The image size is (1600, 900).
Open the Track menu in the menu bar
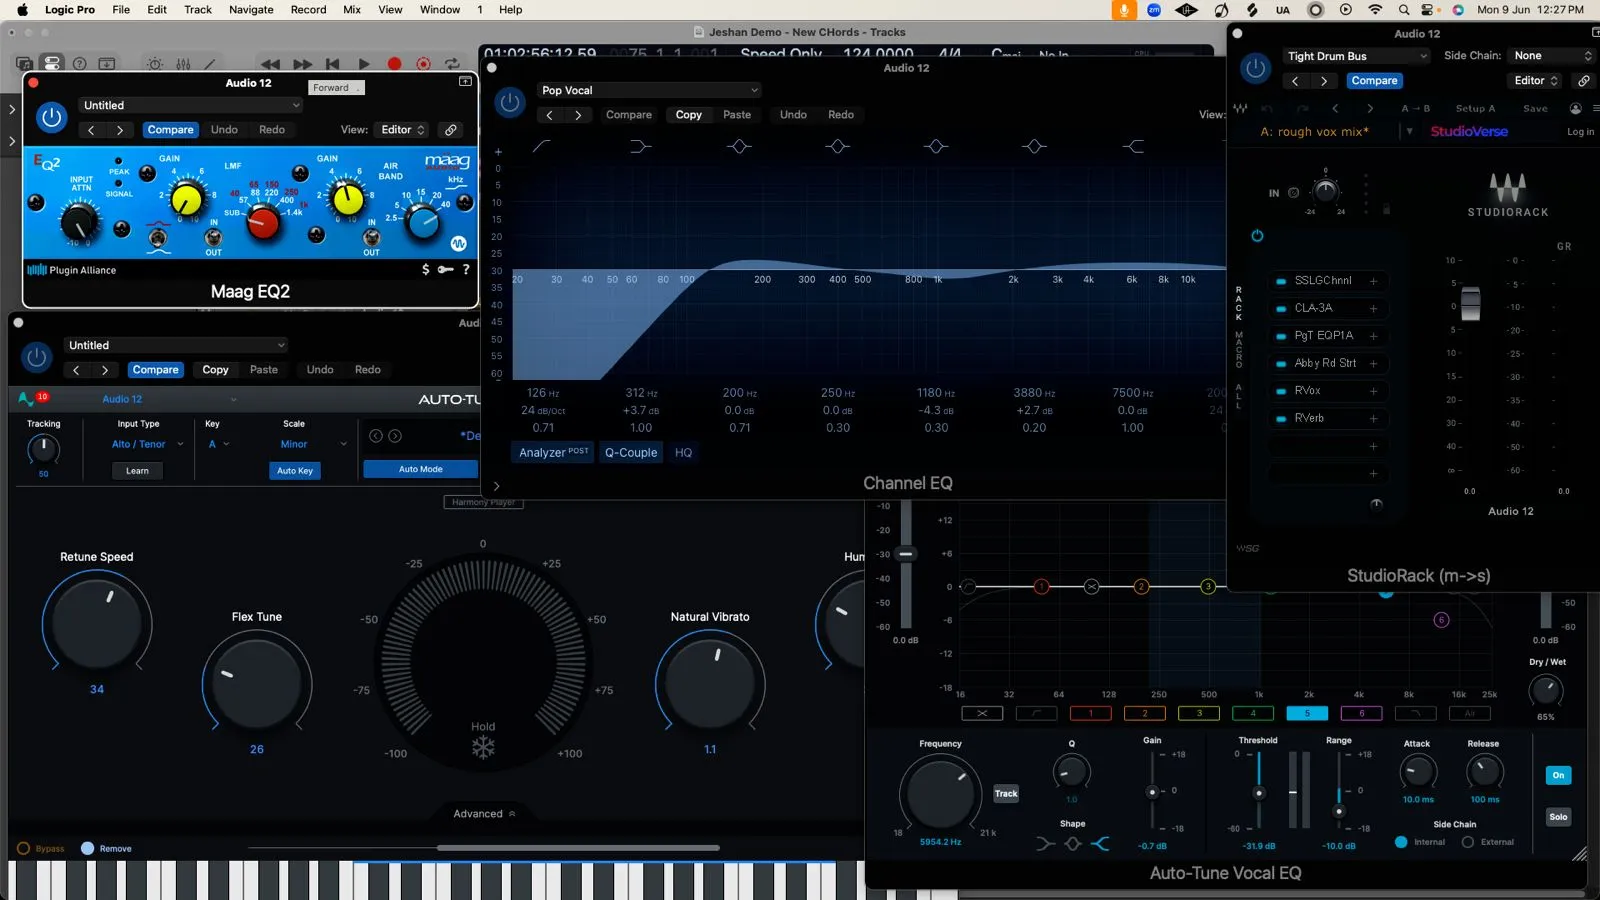click(x=197, y=9)
